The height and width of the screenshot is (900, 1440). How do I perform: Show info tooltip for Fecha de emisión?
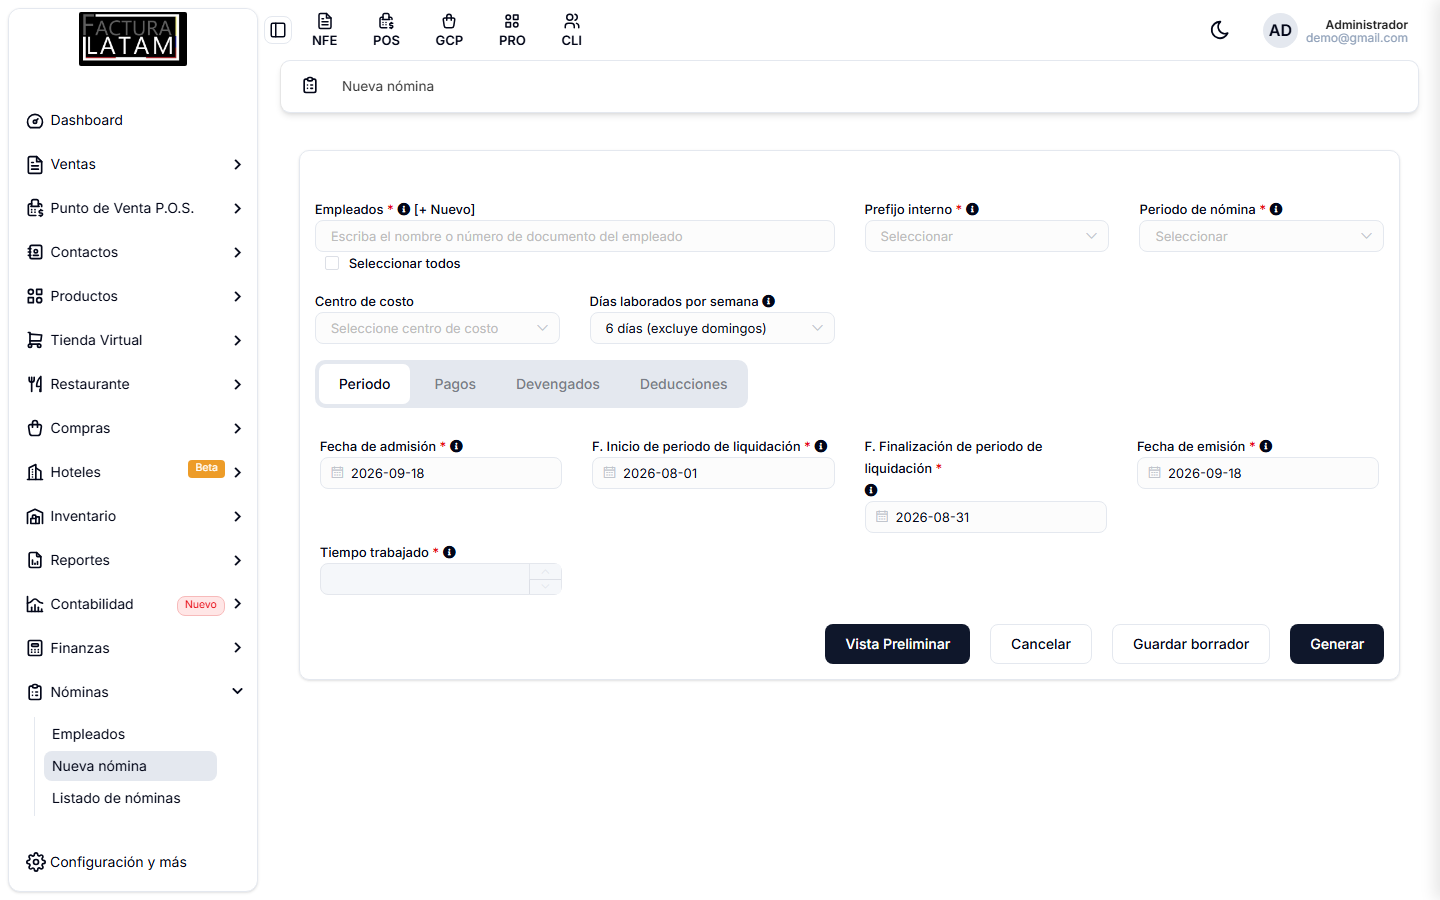coord(1266,446)
